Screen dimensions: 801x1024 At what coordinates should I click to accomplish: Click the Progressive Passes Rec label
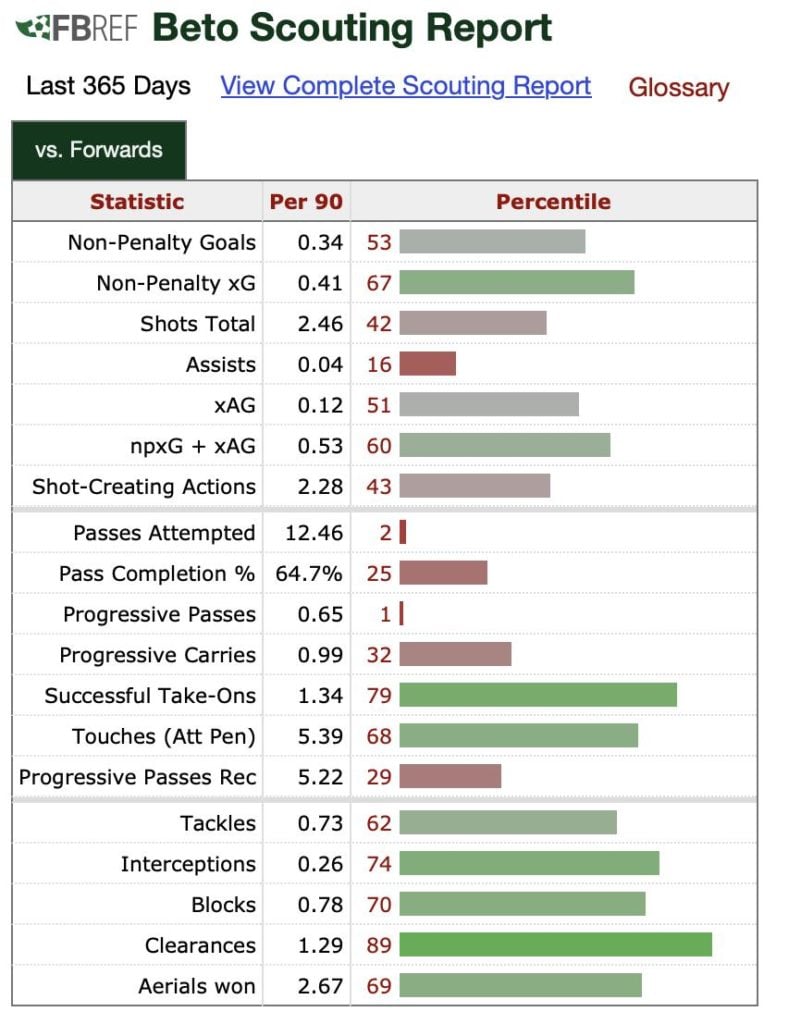(x=138, y=777)
